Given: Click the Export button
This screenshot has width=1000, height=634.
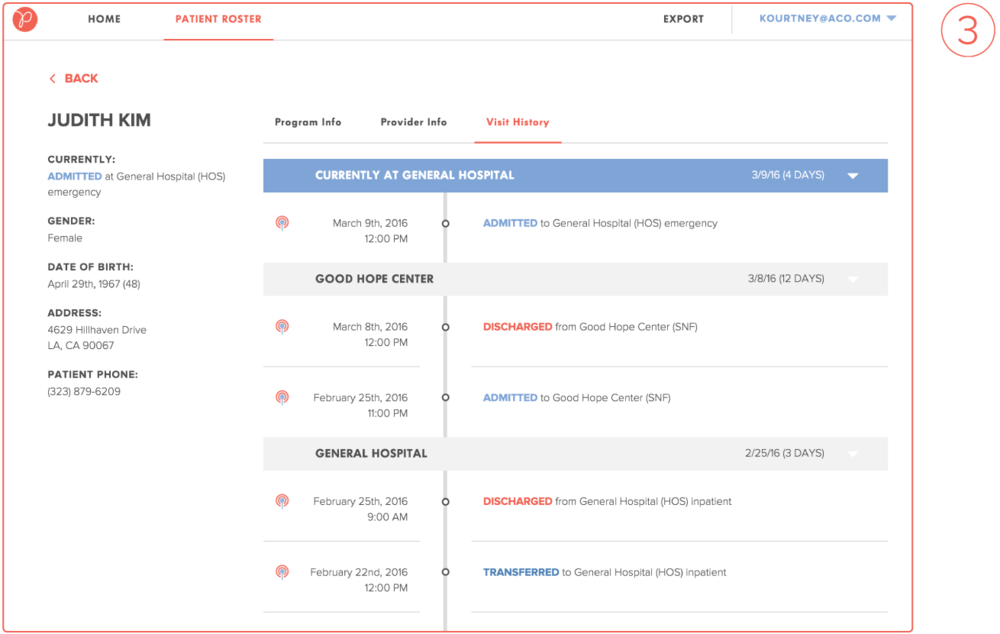Looking at the screenshot, I should [683, 19].
